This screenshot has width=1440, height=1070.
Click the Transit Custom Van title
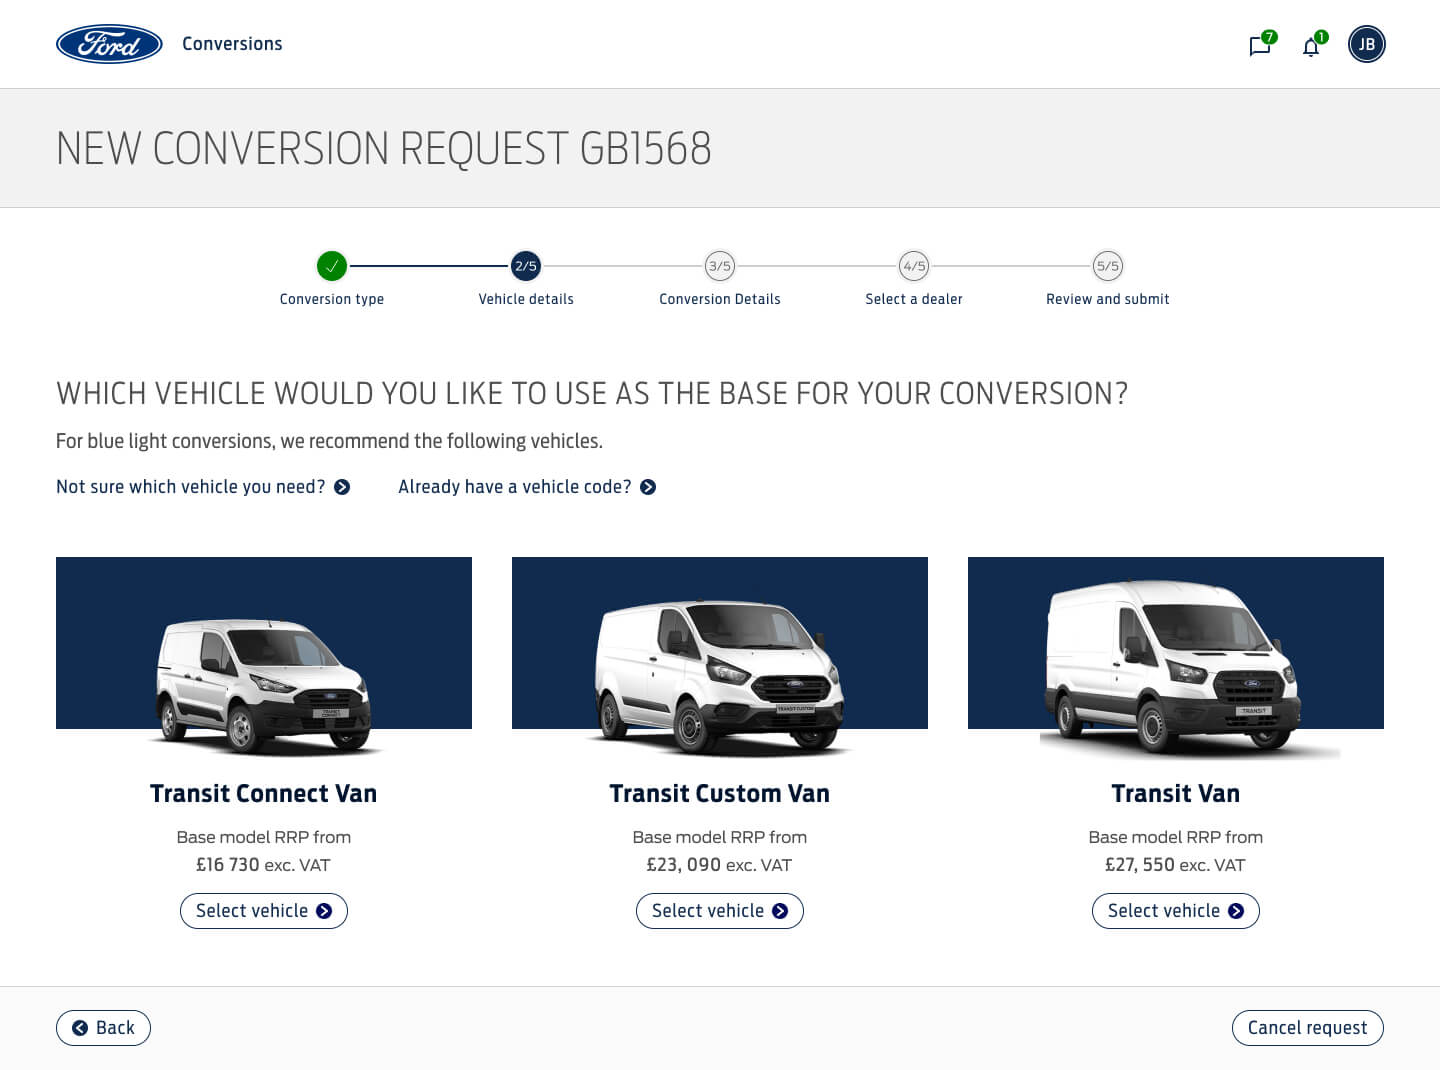[x=720, y=794]
